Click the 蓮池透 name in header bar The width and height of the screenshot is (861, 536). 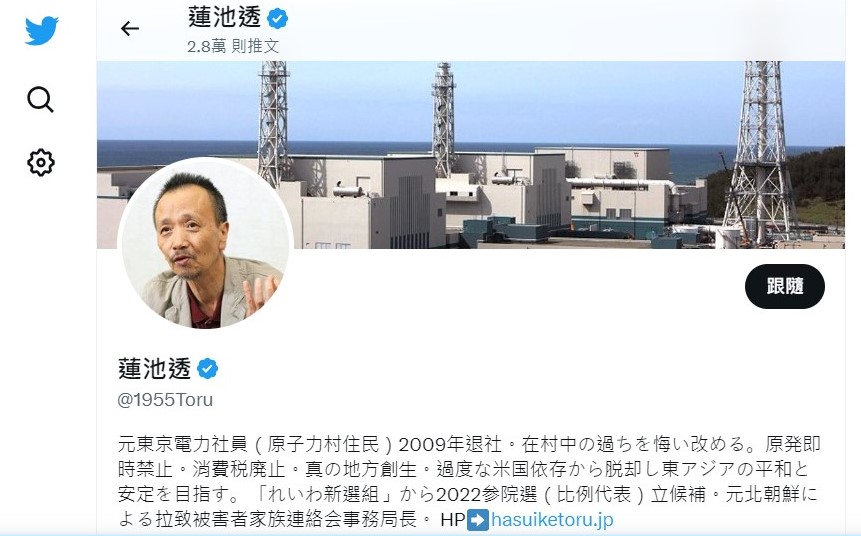point(224,18)
